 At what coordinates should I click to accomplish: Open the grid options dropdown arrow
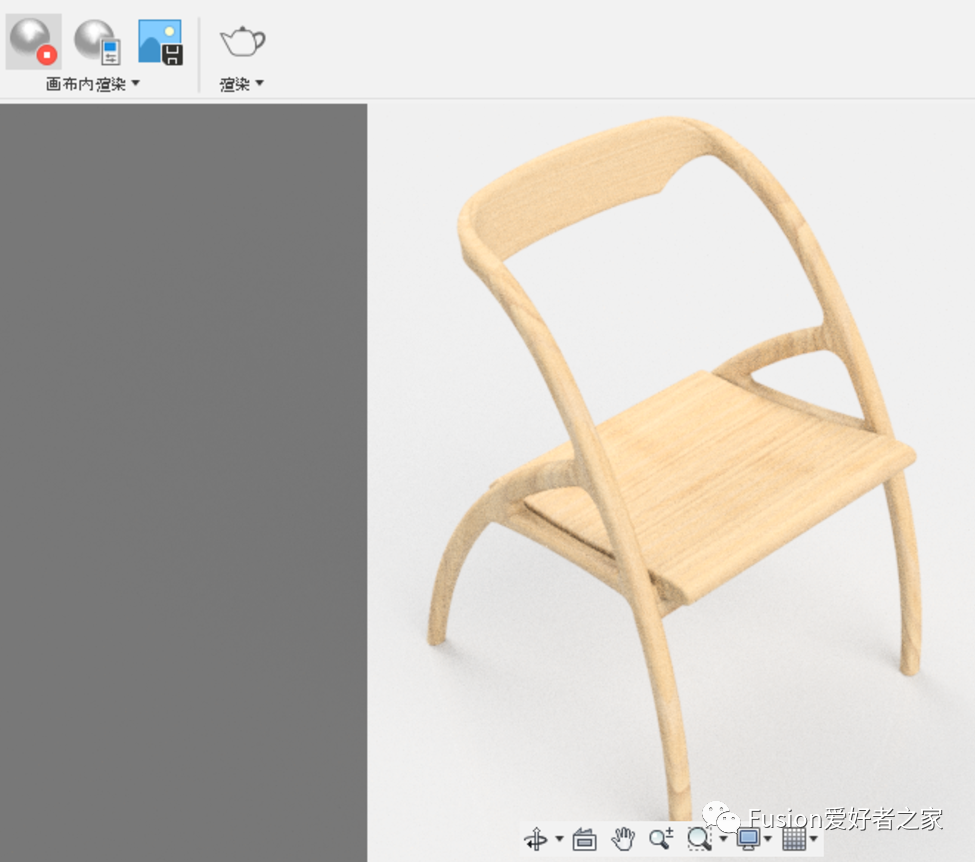coord(814,839)
